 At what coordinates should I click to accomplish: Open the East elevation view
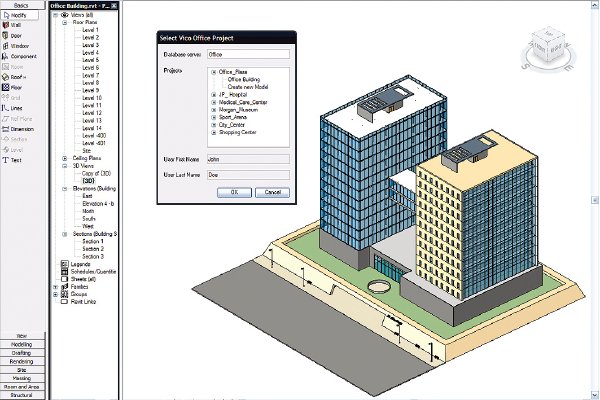click(87, 196)
